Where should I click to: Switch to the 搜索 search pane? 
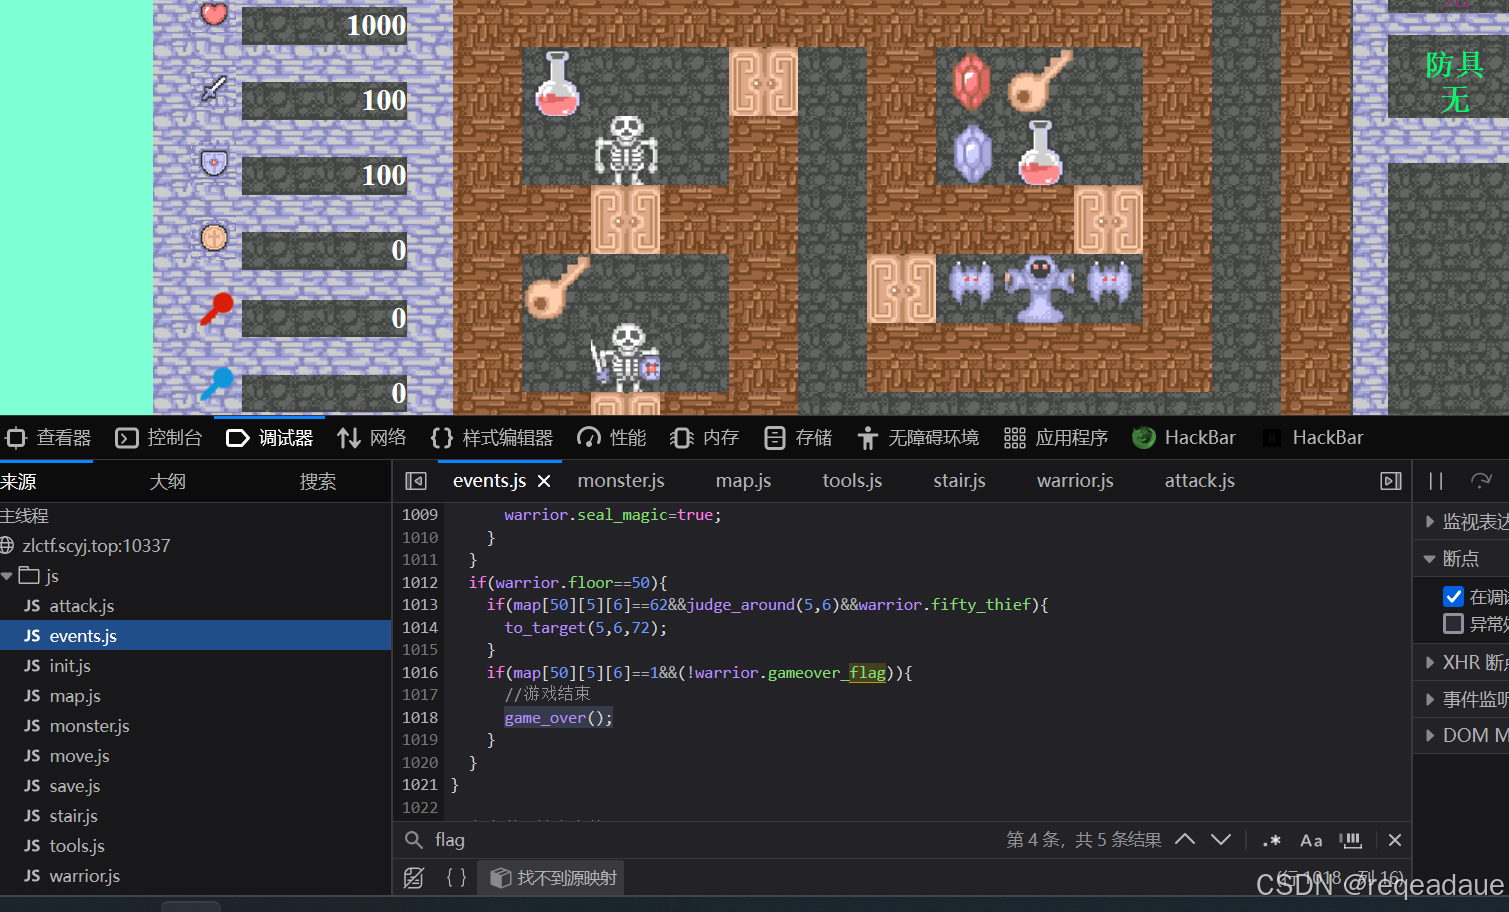(x=317, y=482)
